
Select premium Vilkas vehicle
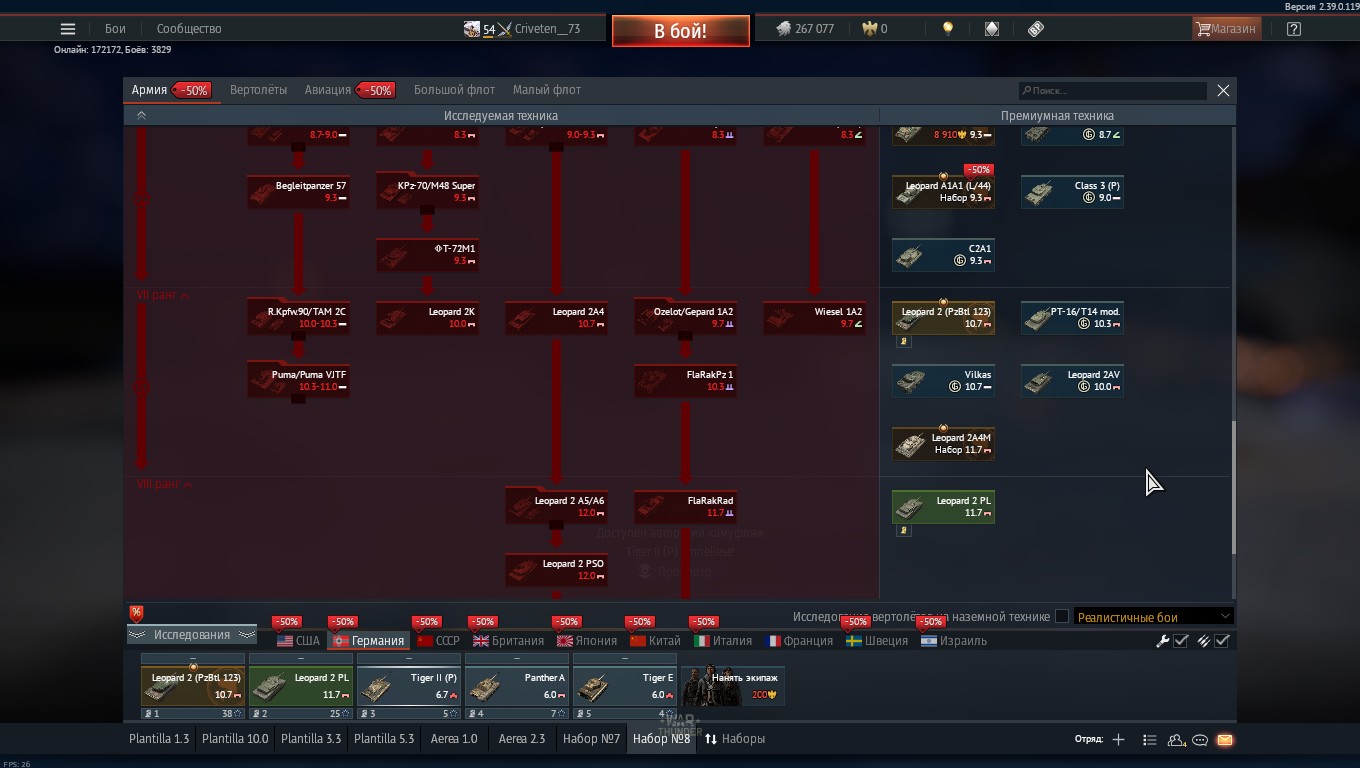point(943,381)
